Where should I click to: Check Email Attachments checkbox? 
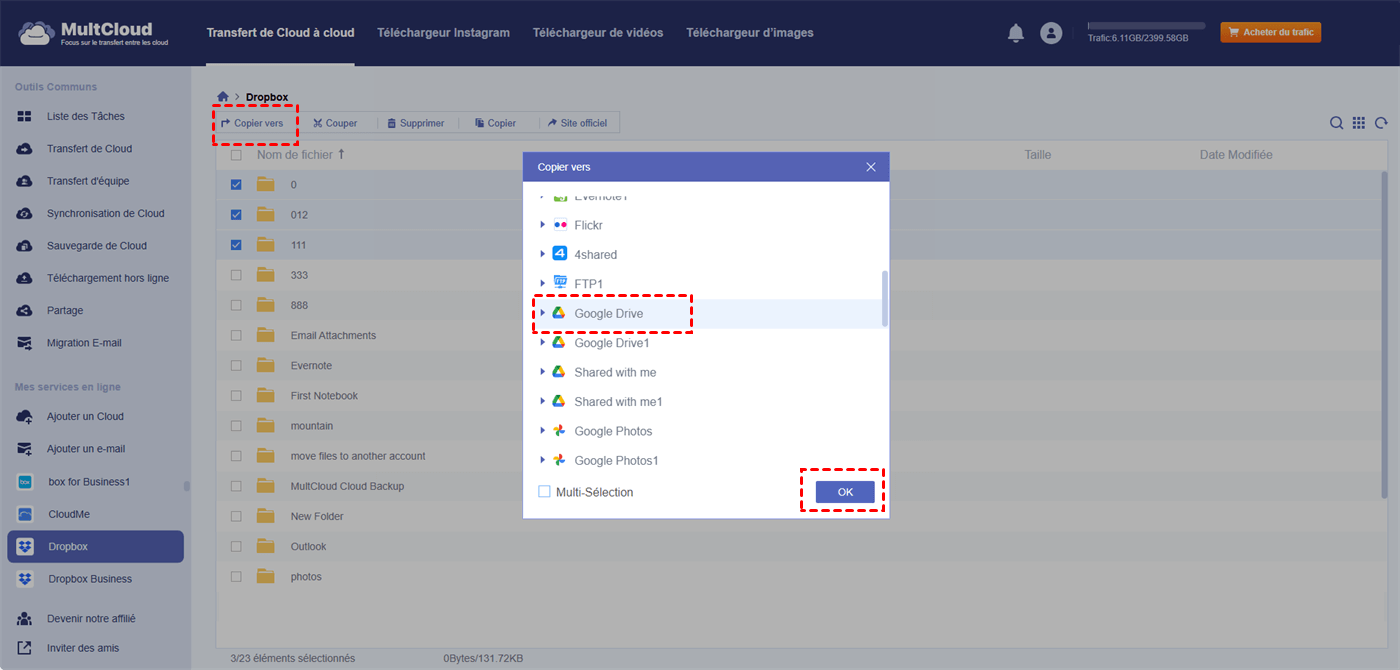[x=236, y=336]
